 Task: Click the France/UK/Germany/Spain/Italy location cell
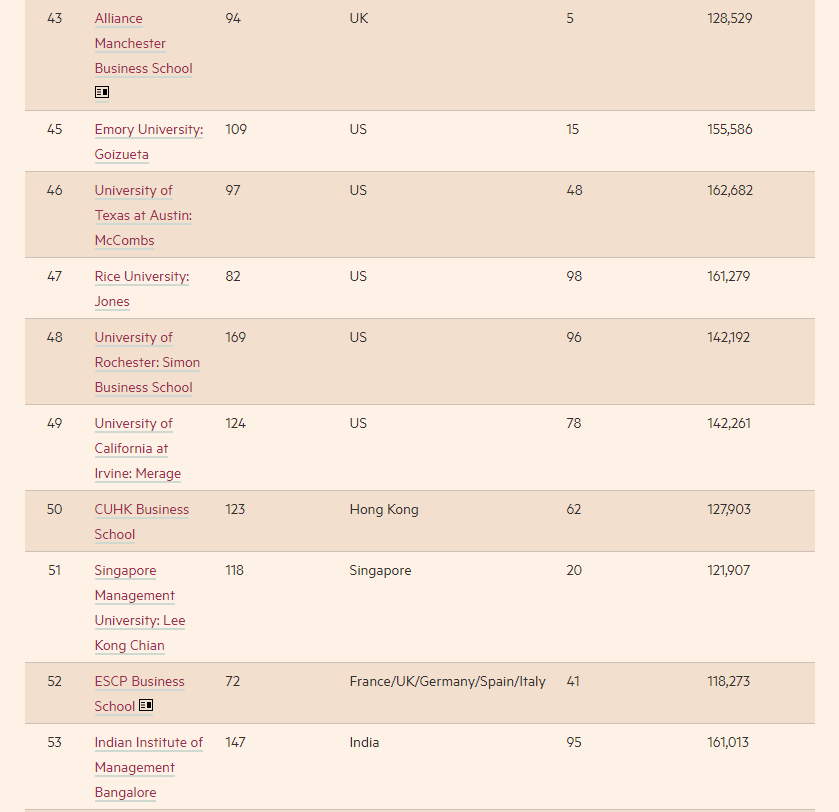coord(447,681)
